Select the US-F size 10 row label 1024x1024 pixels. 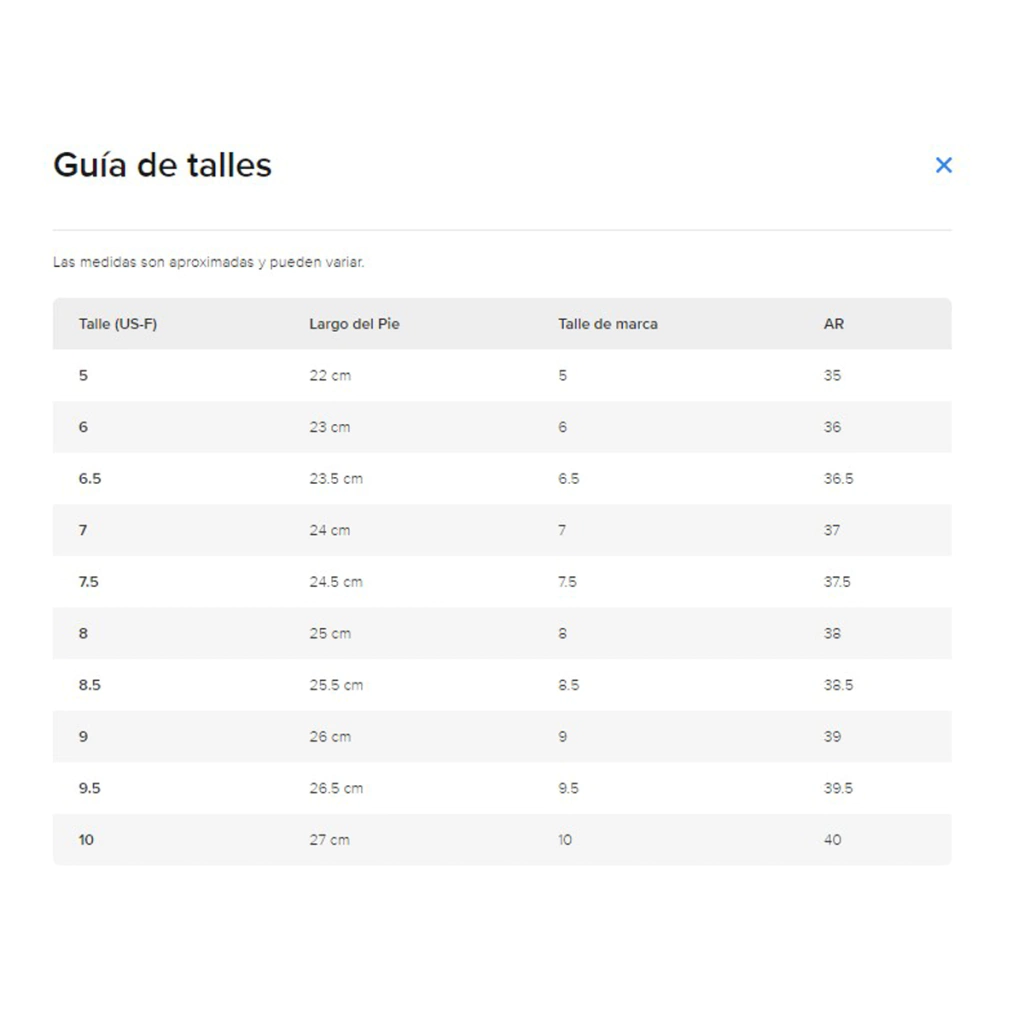pos(86,840)
